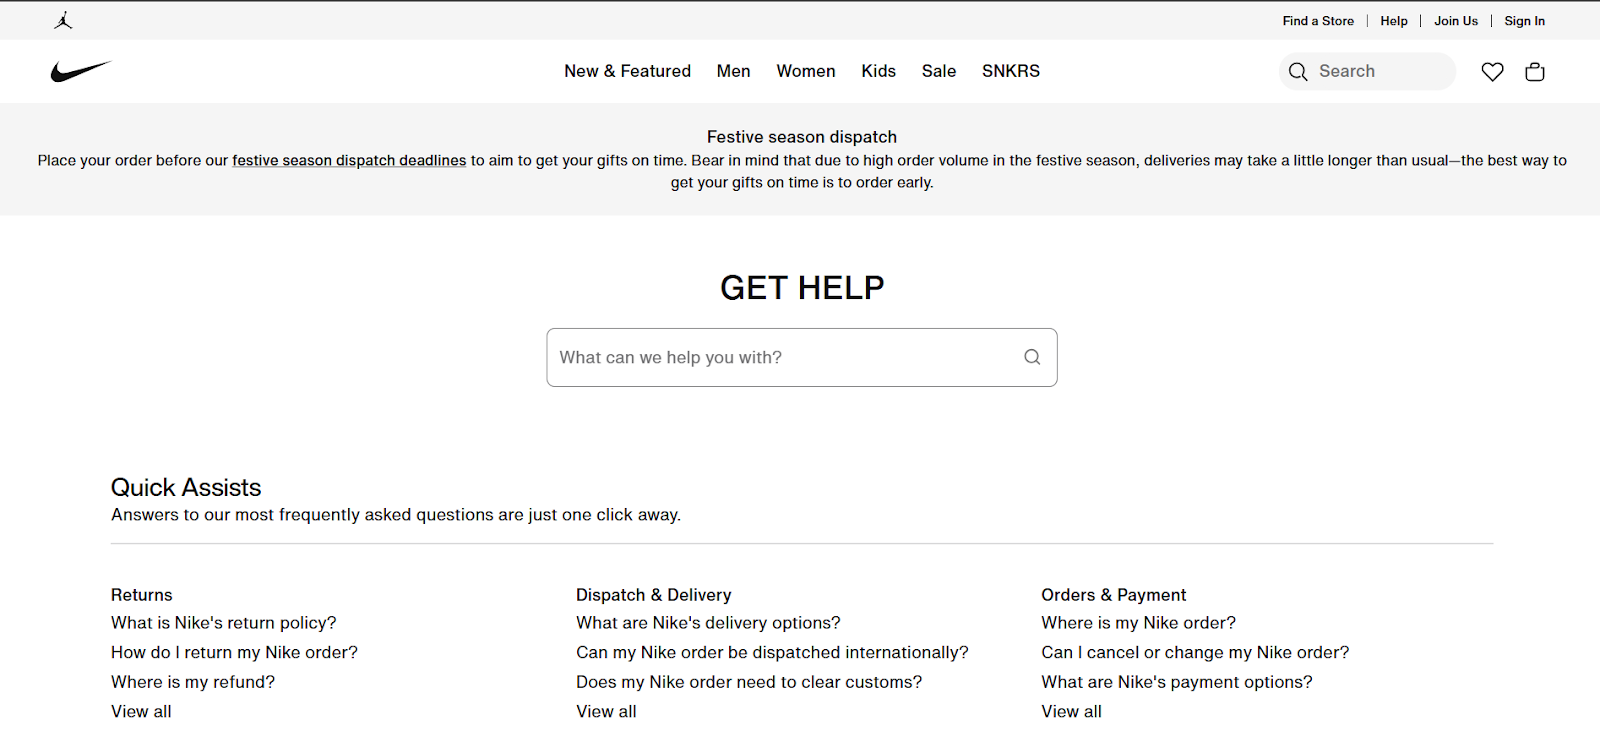This screenshot has width=1600, height=731.
Task: Open 'What is Nike's return policy?'
Action: (224, 623)
